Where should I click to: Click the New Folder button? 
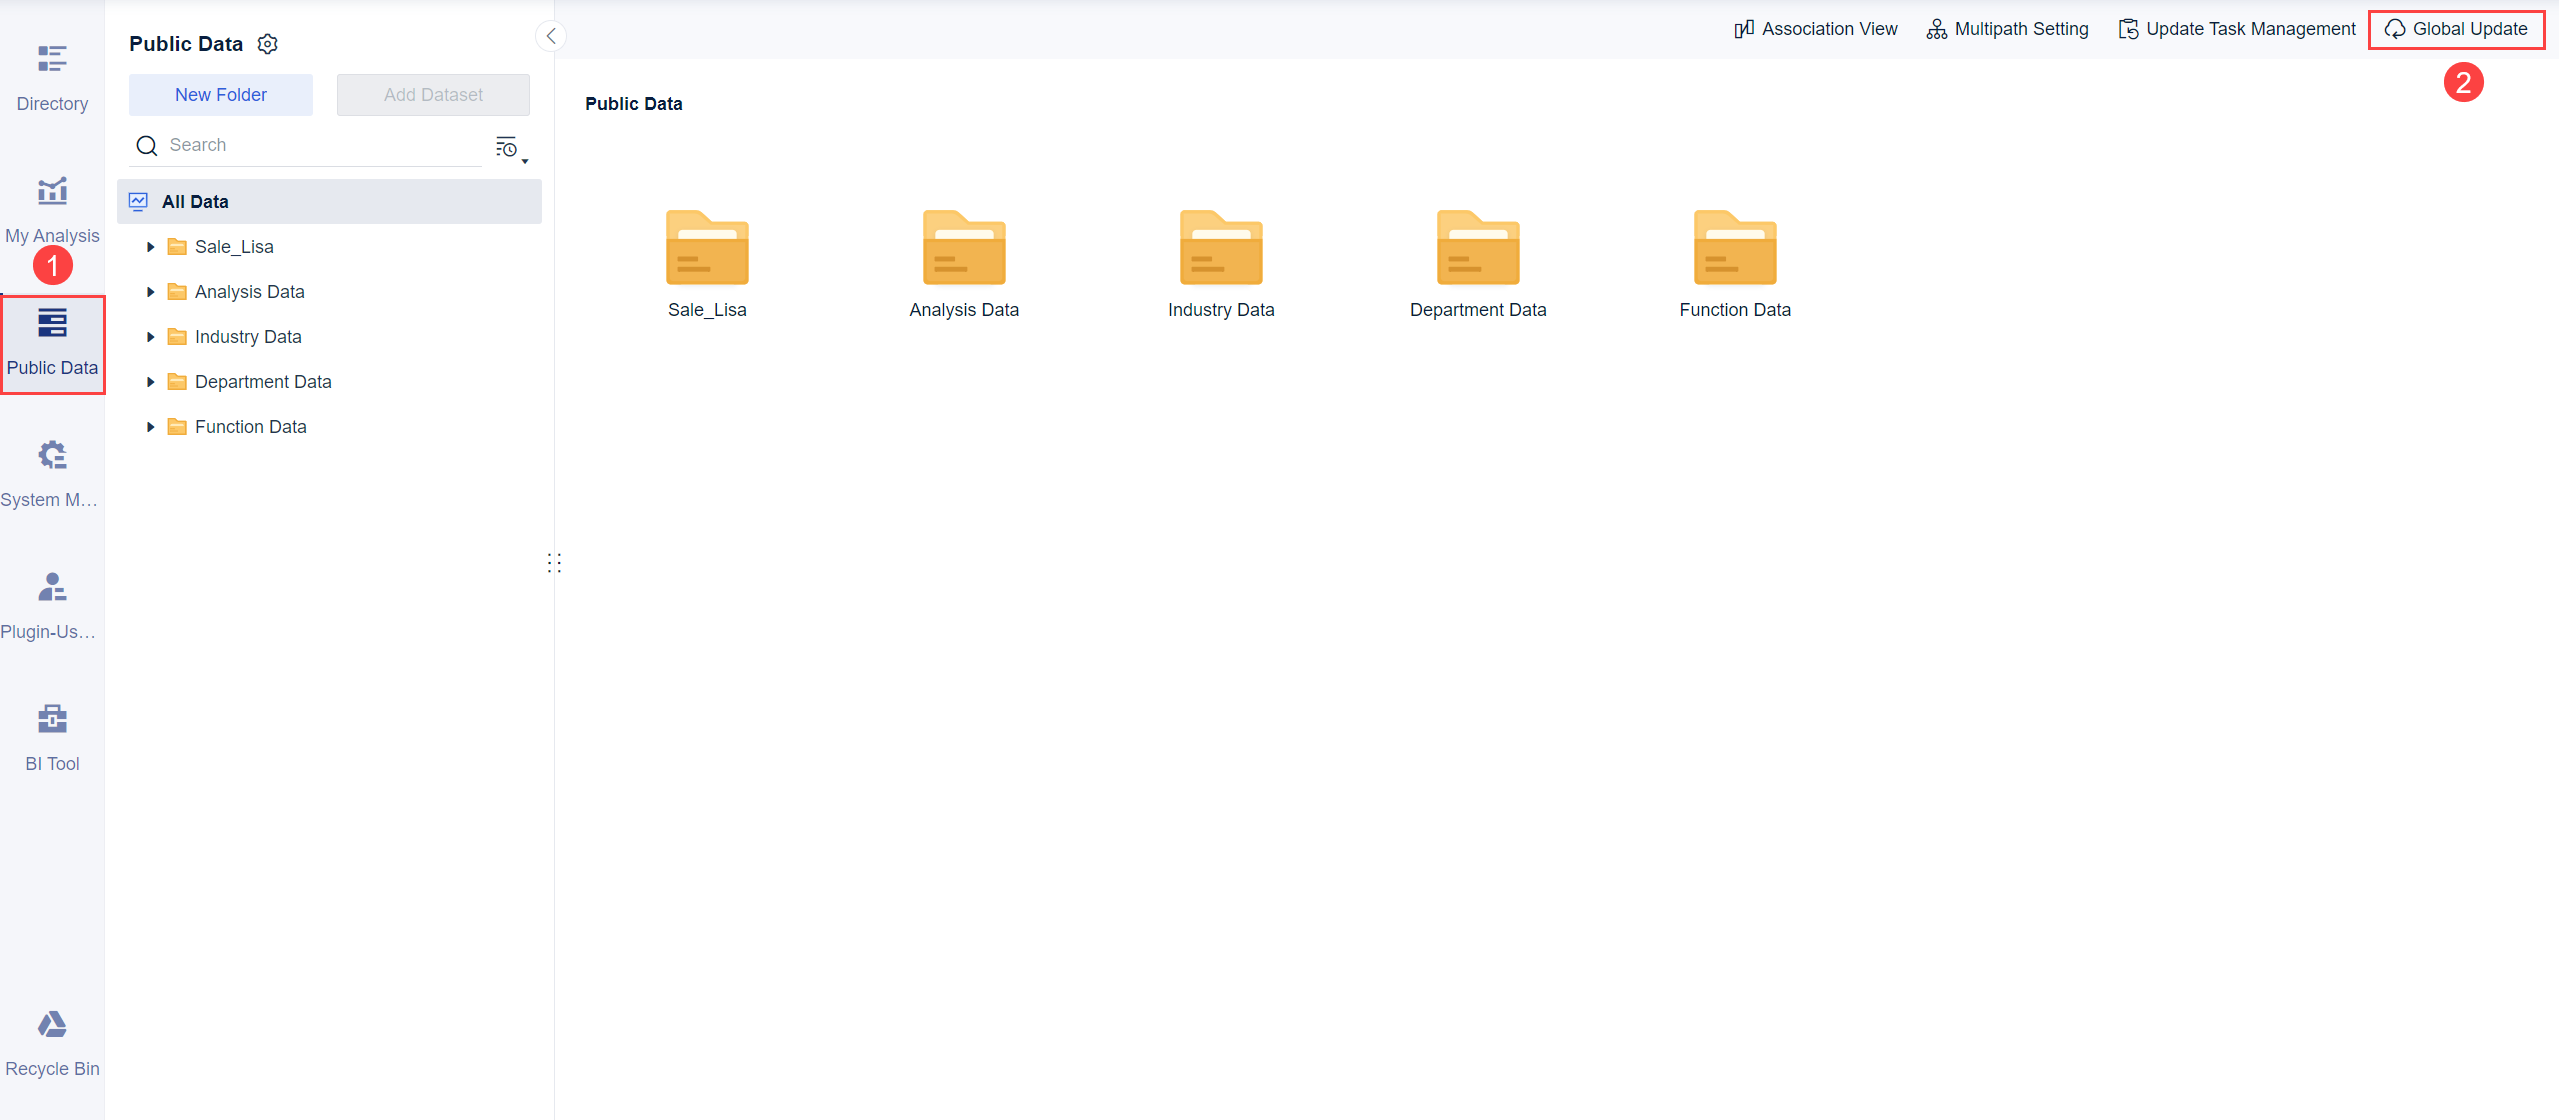[x=220, y=94]
